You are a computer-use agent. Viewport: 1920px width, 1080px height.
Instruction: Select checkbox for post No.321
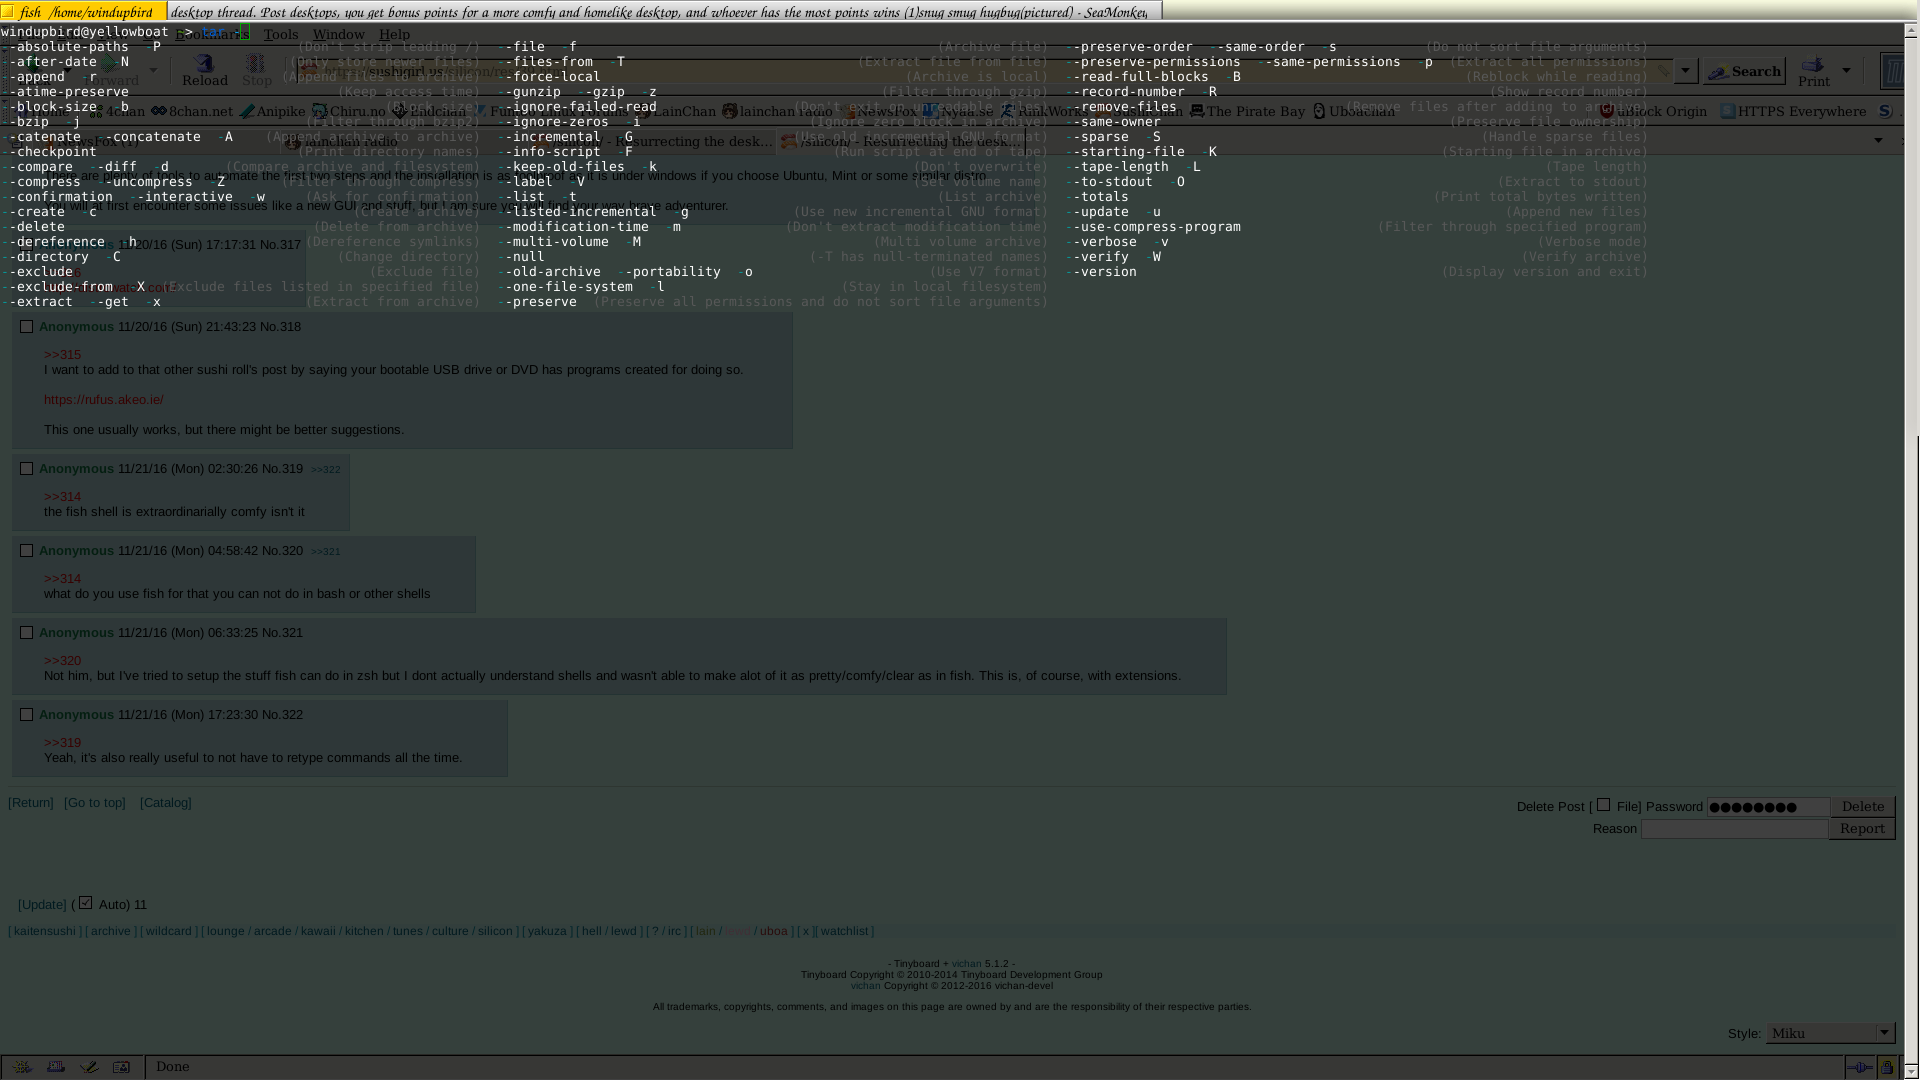(27, 632)
